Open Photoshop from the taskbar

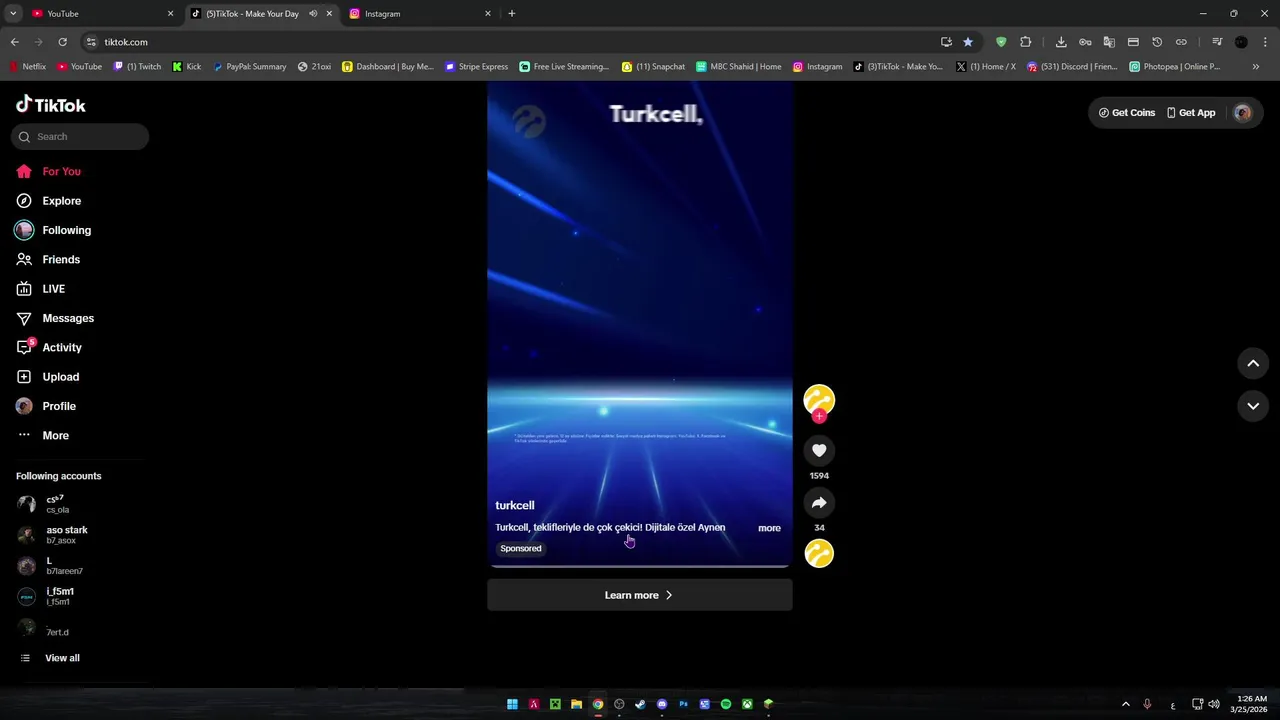pos(683,704)
